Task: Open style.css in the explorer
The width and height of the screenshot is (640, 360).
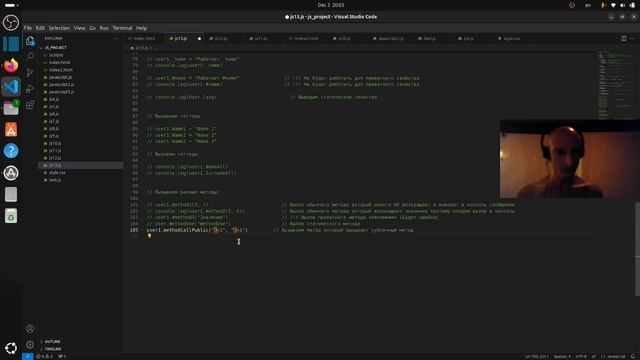Action: point(57,173)
